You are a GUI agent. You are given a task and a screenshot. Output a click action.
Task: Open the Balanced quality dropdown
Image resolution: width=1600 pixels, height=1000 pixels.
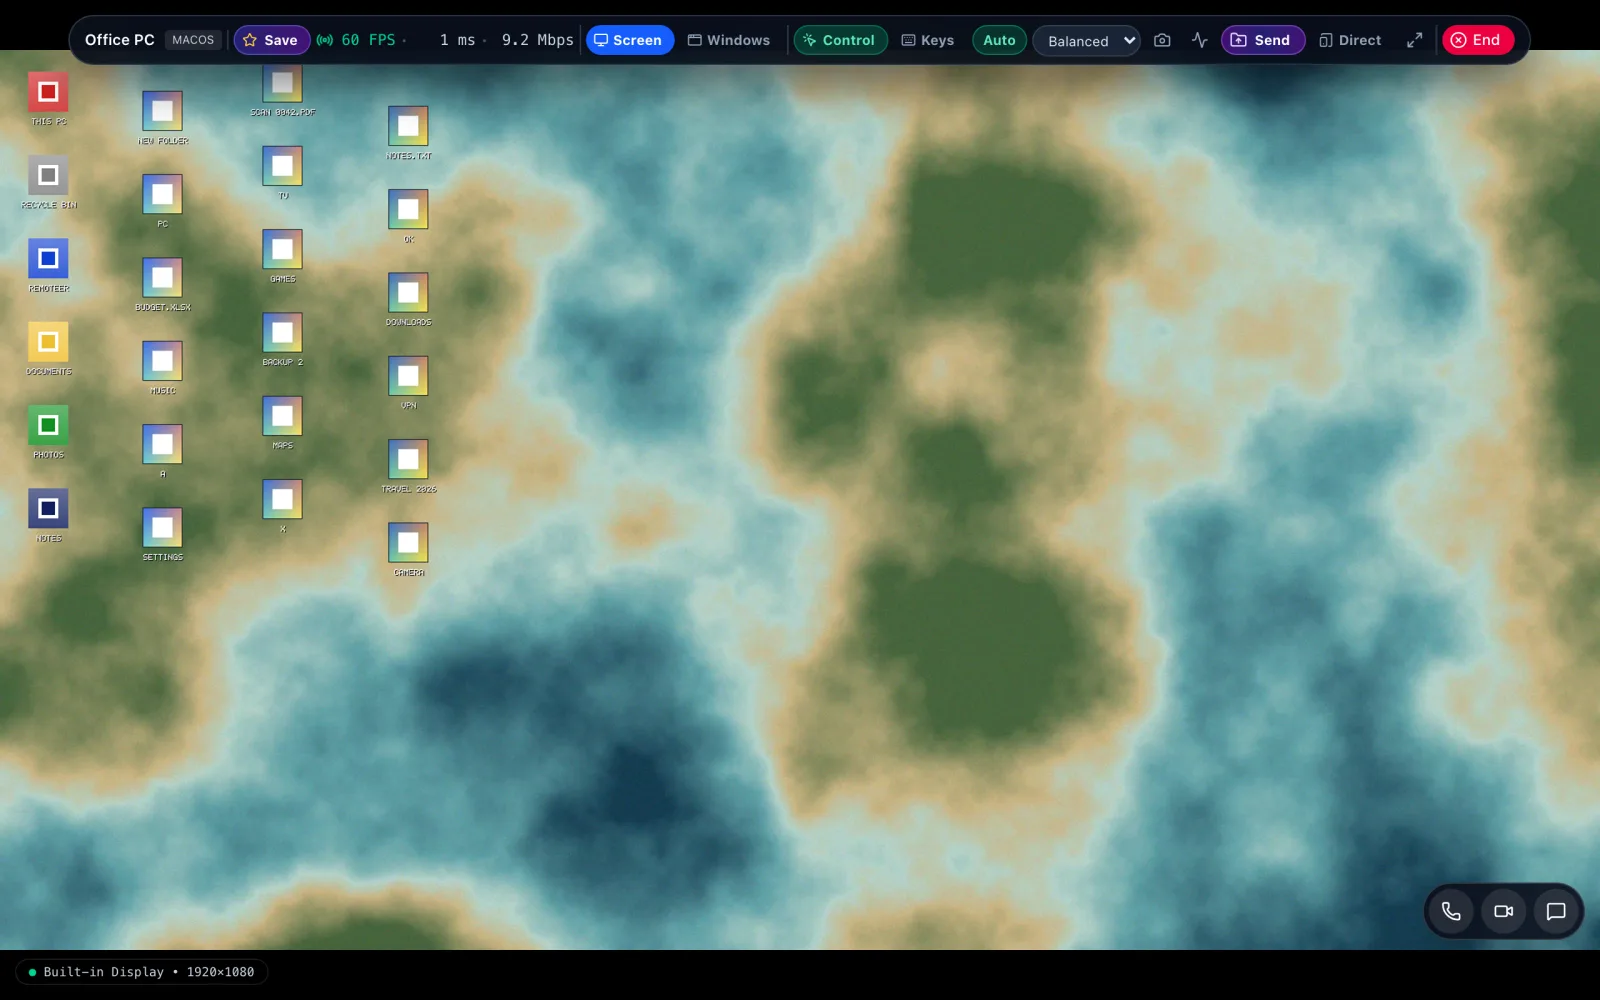(1087, 40)
